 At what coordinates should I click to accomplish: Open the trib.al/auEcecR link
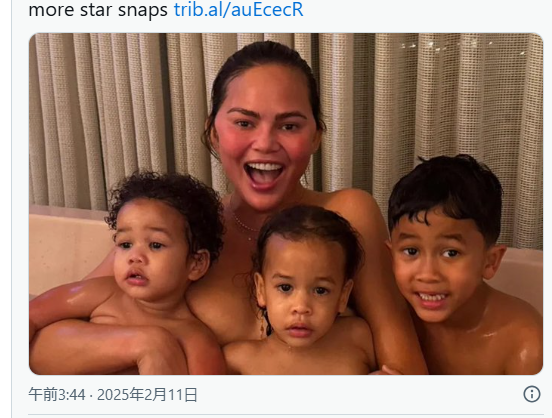[x=238, y=9]
